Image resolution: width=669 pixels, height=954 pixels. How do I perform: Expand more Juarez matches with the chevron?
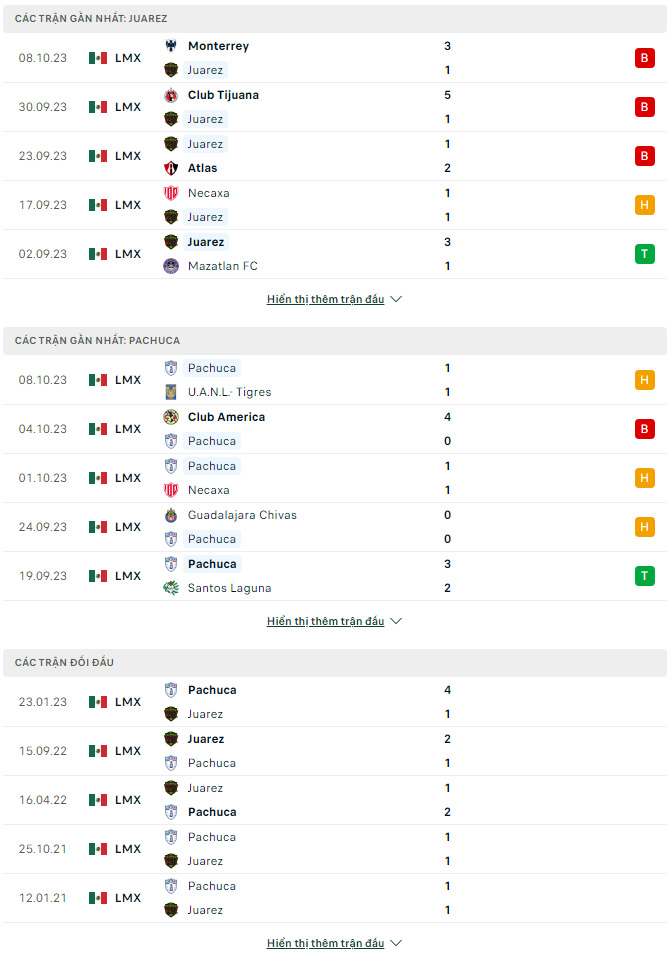(x=396, y=299)
